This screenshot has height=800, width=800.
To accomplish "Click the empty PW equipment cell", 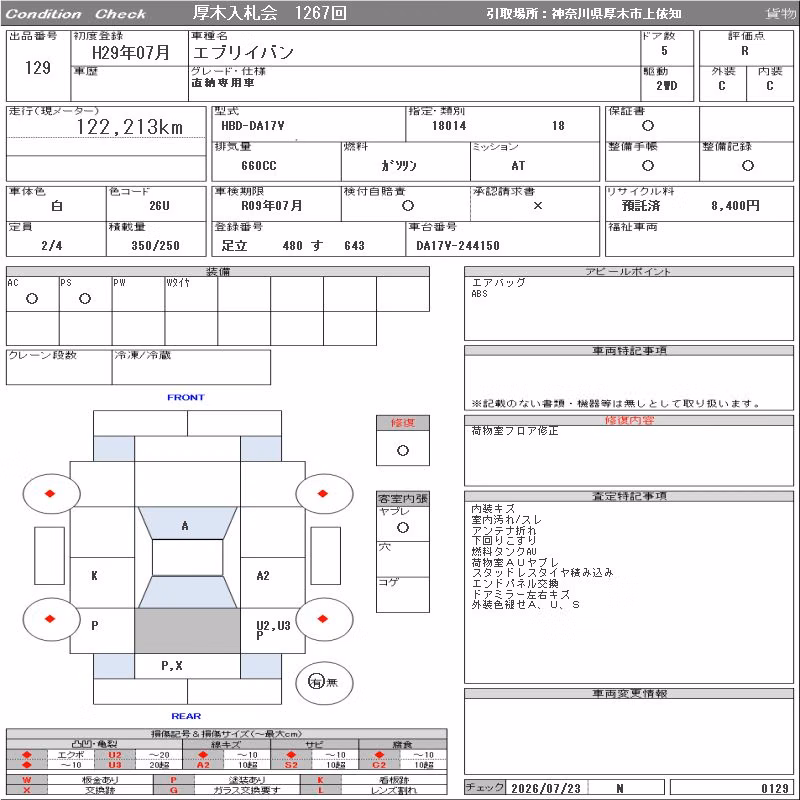I will (138, 294).
